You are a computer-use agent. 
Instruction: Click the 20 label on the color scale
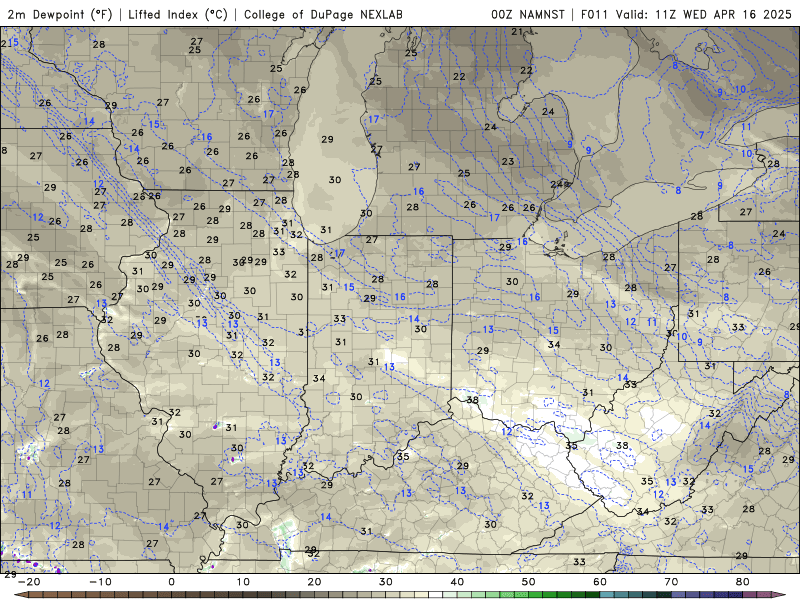click(314, 582)
